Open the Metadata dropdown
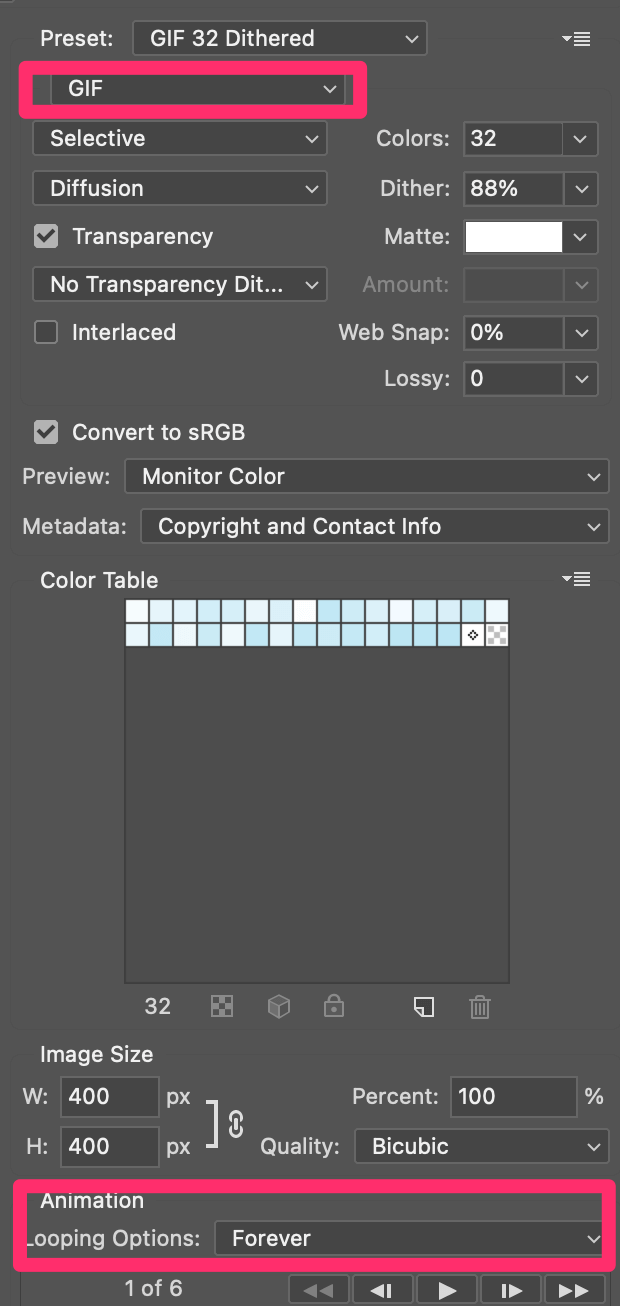The width and height of the screenshot is (620, 1306). coord(375,526)
